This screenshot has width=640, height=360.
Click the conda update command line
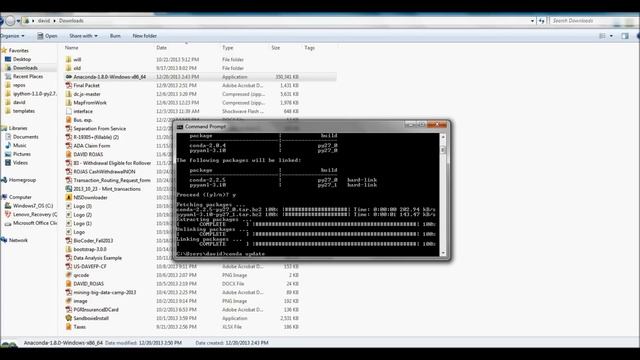point(220,254)
